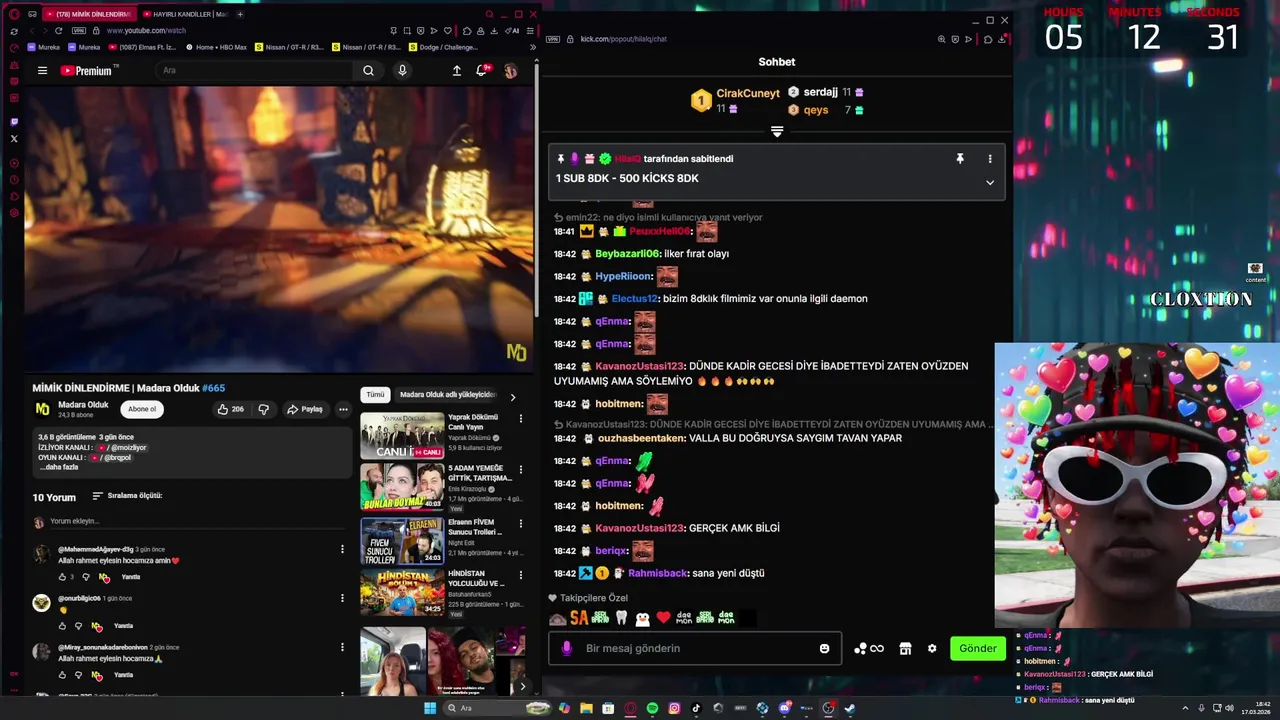This screenshot has width=1280, height=720.
Task: Open Kick chat settings gear
Action: (x=932, y=649)
